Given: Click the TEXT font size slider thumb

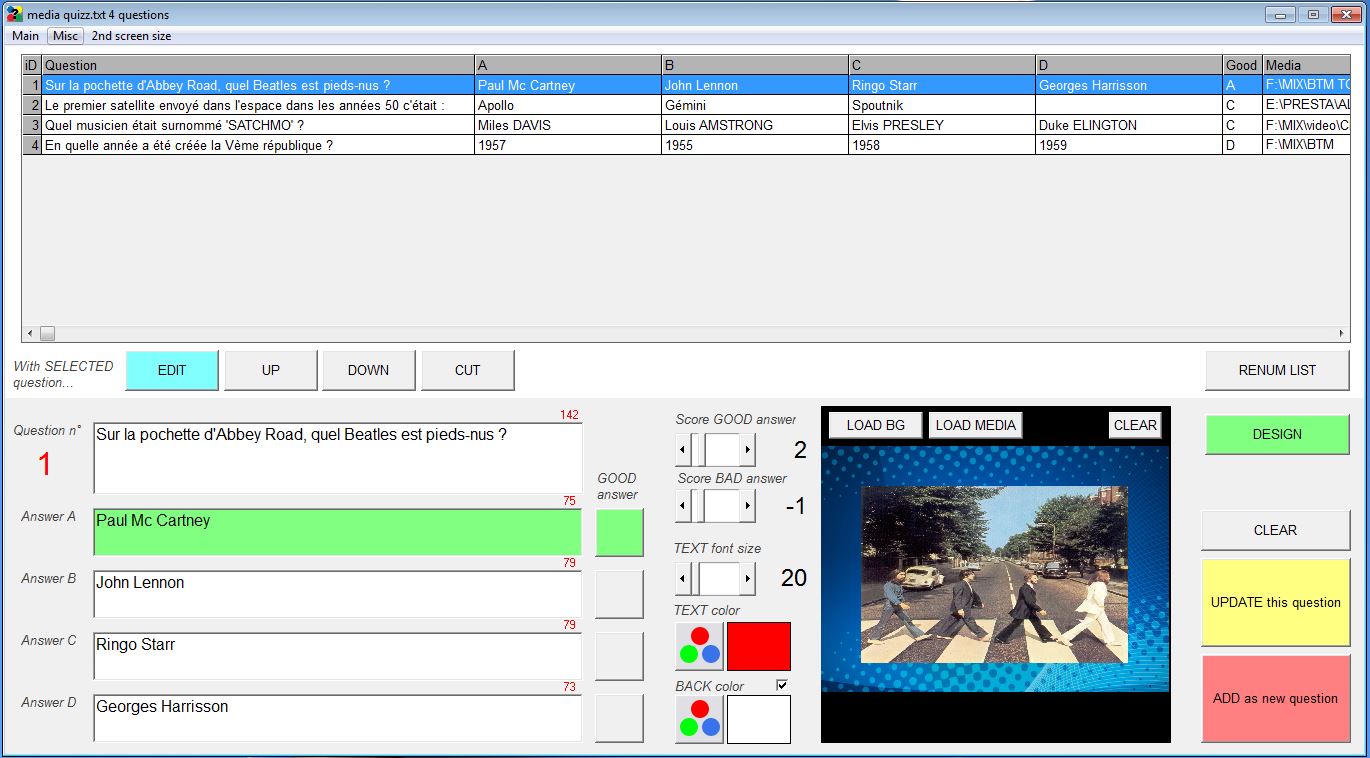Looking at the screenshot, I should click(x=694, y=578).
